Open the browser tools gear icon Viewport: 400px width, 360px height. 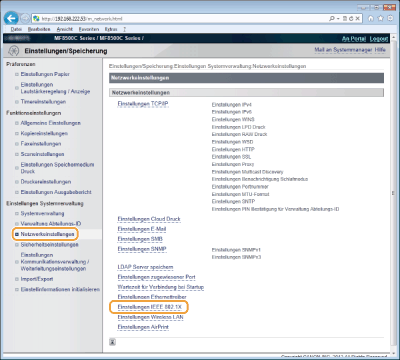390,18
